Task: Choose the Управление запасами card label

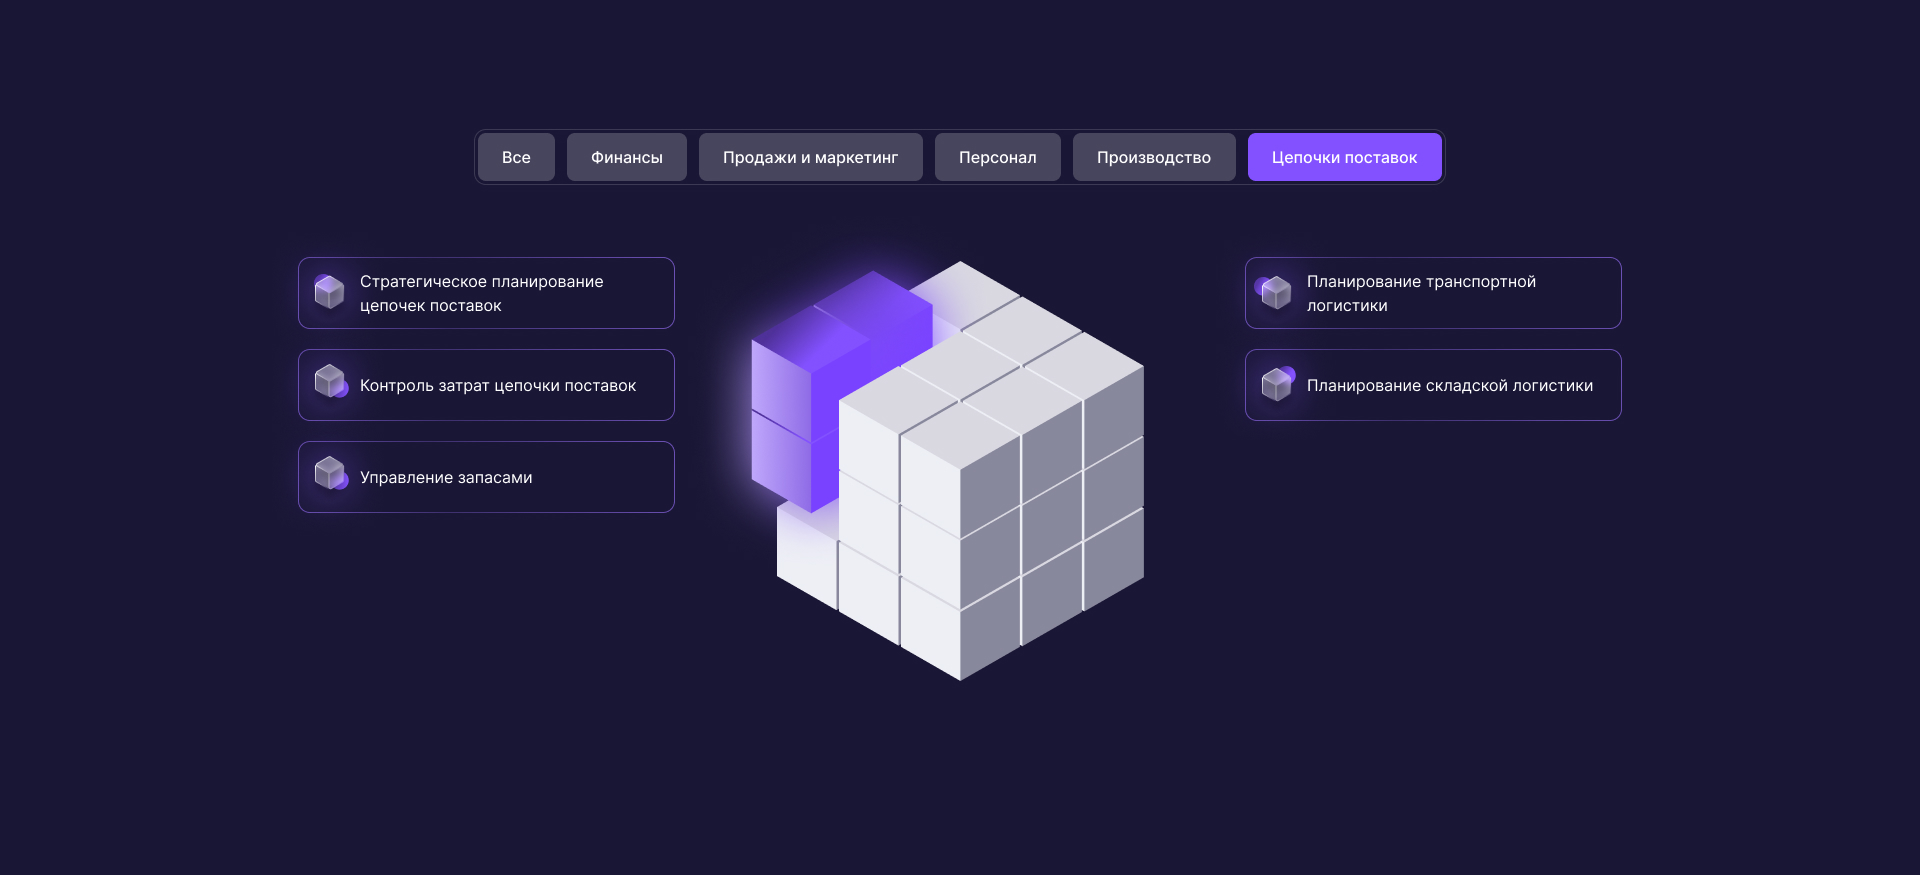Action: [x=446, y=478]
